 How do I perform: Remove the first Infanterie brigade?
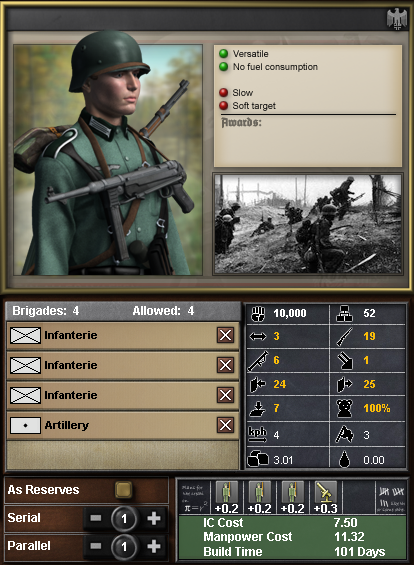(225, 335)
